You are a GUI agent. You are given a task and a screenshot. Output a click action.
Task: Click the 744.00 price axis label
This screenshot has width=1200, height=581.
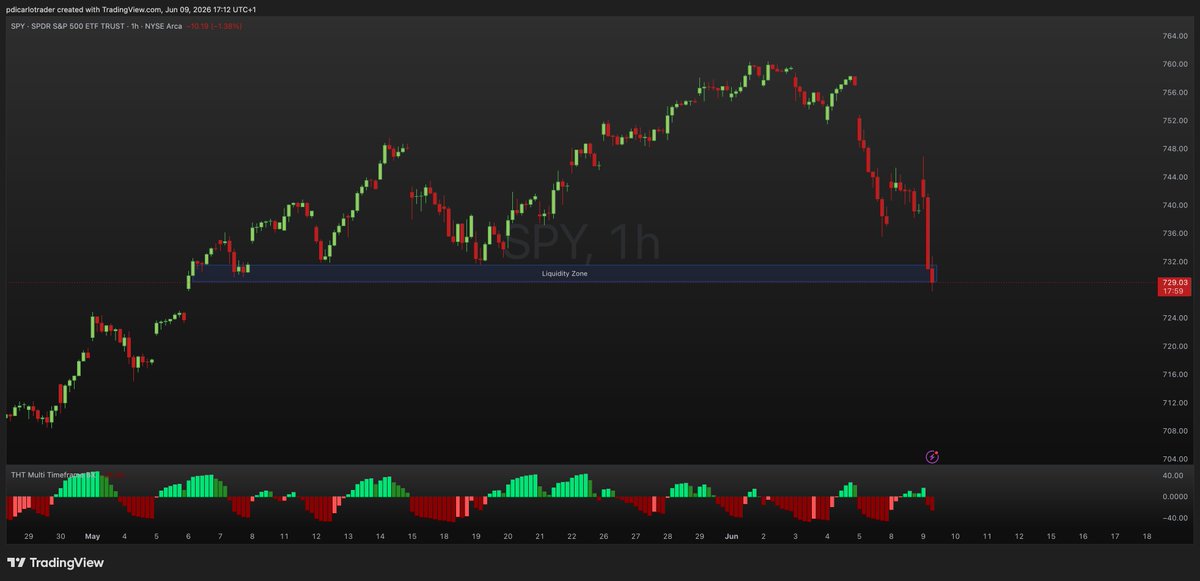pos(1174,177)
